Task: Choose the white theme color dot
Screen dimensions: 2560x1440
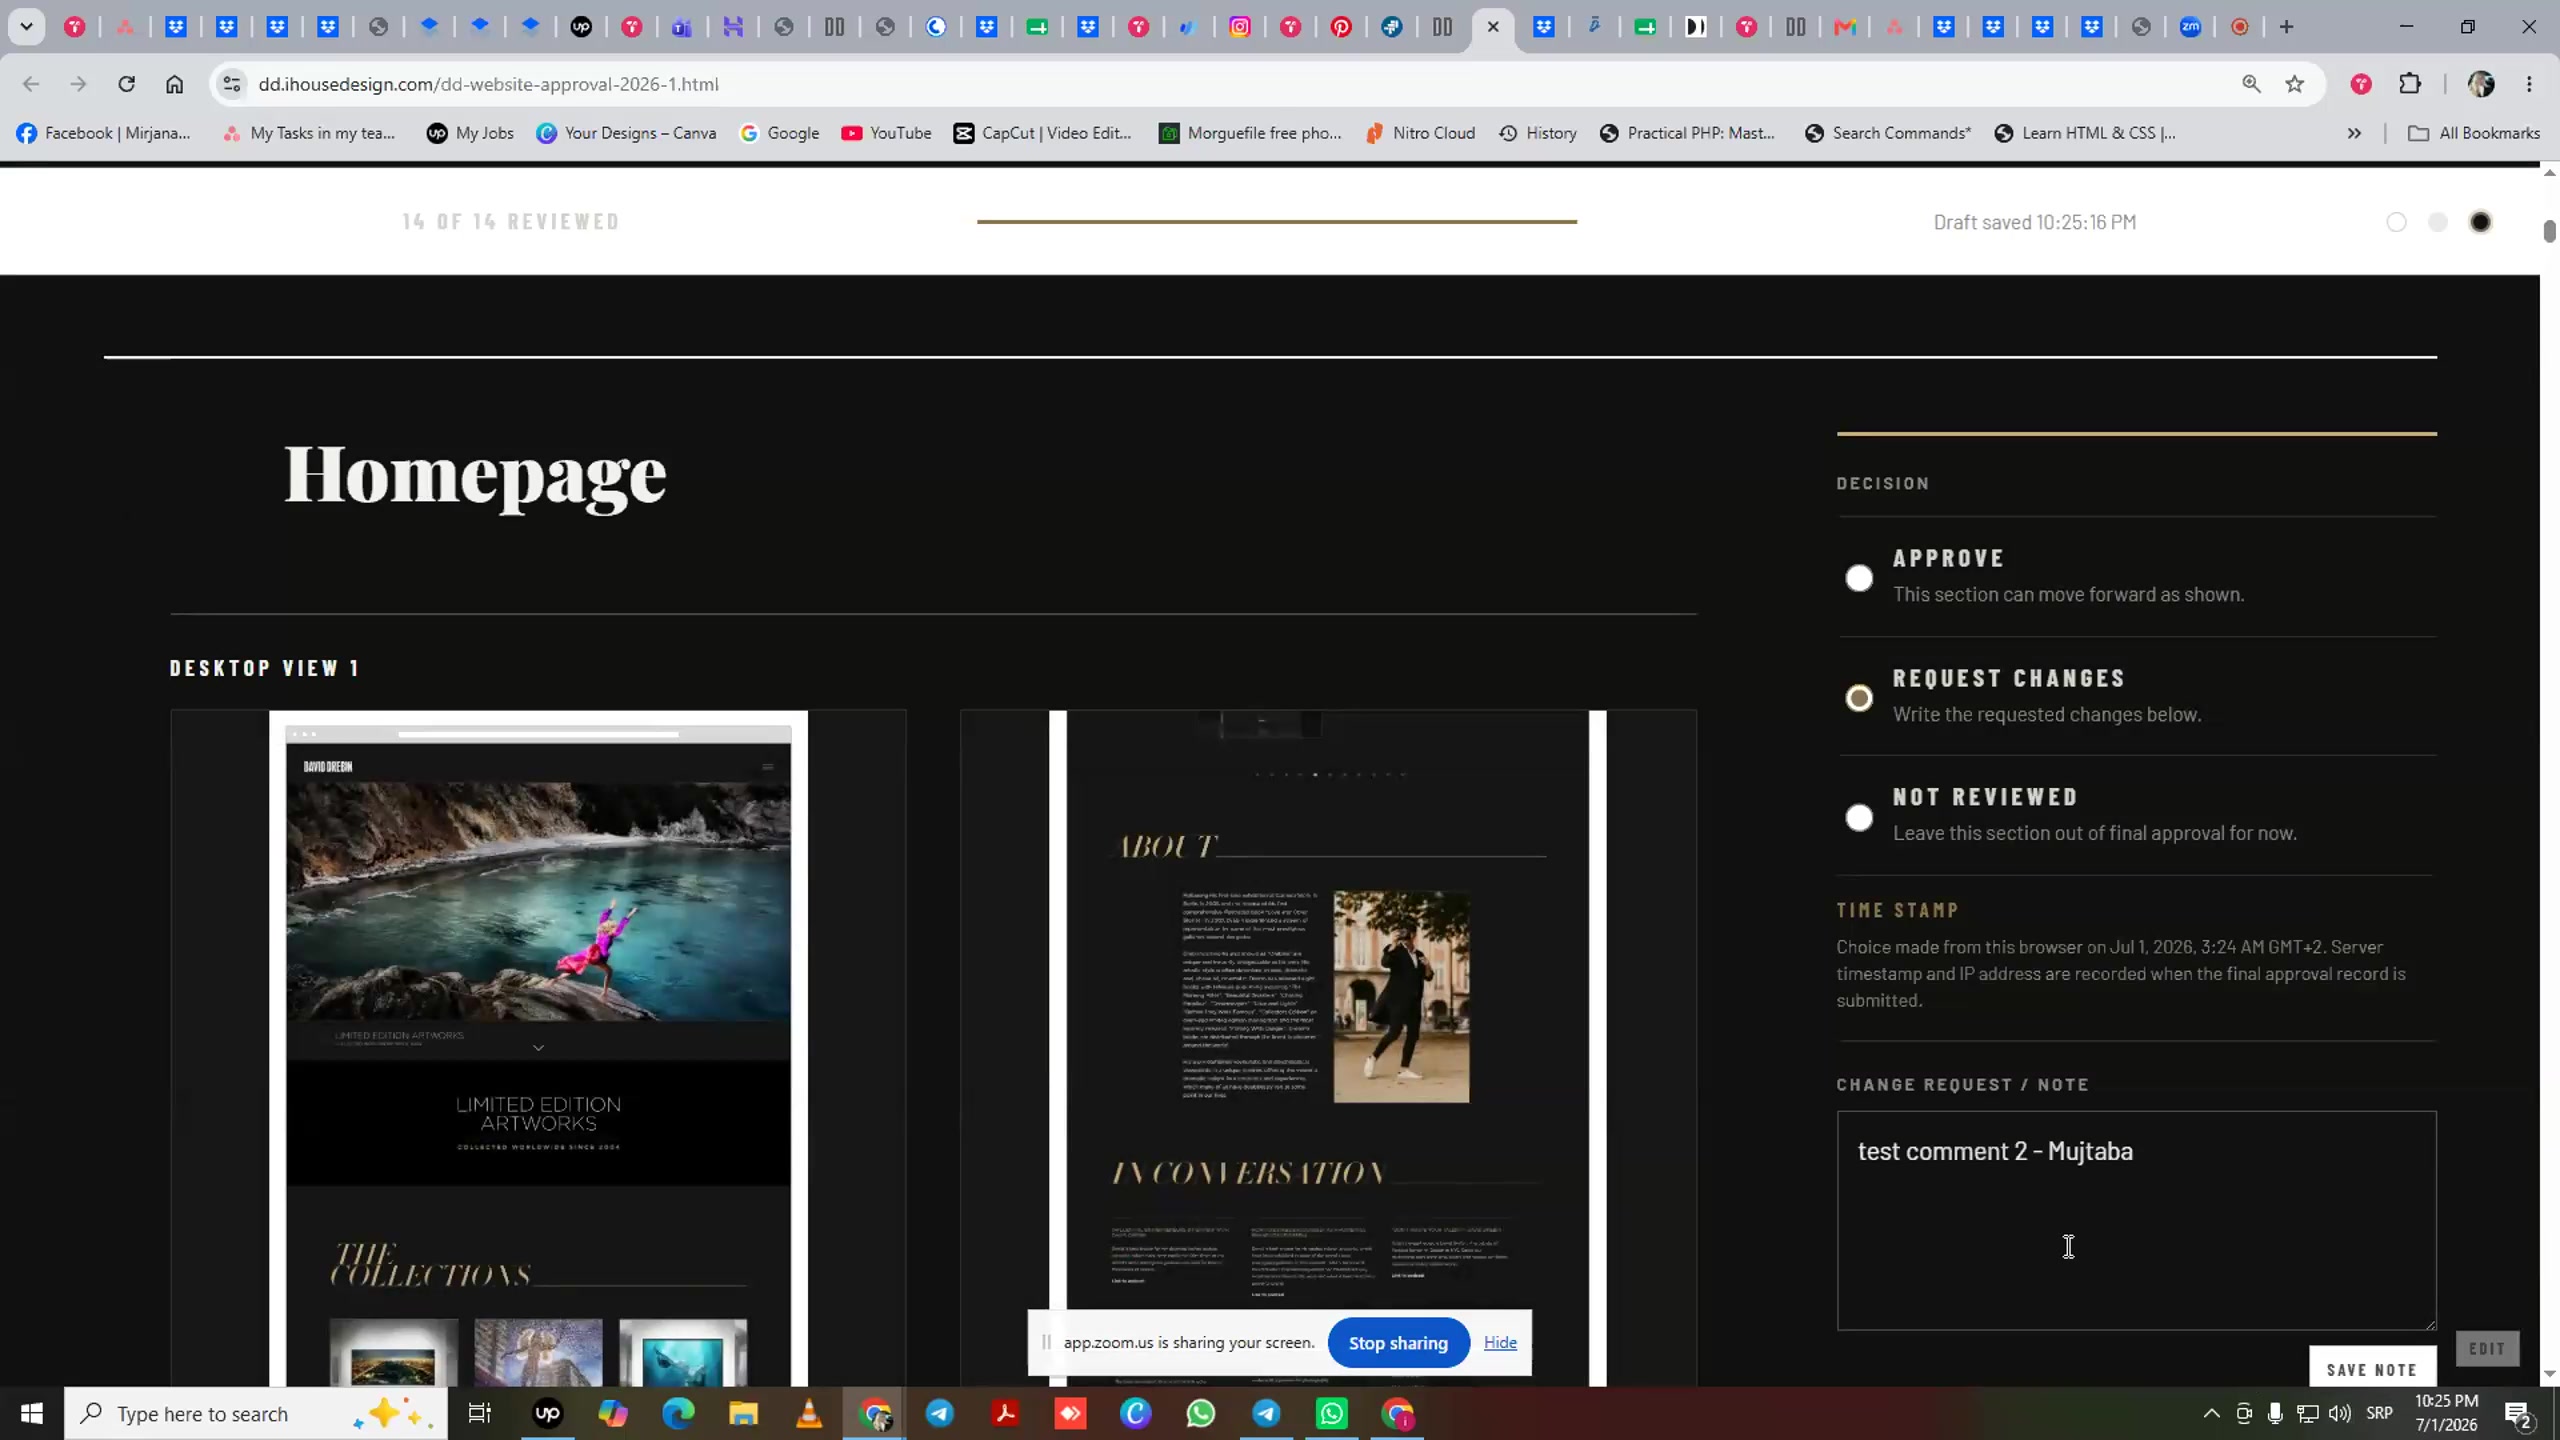Action: click(x=2396, y=222)
